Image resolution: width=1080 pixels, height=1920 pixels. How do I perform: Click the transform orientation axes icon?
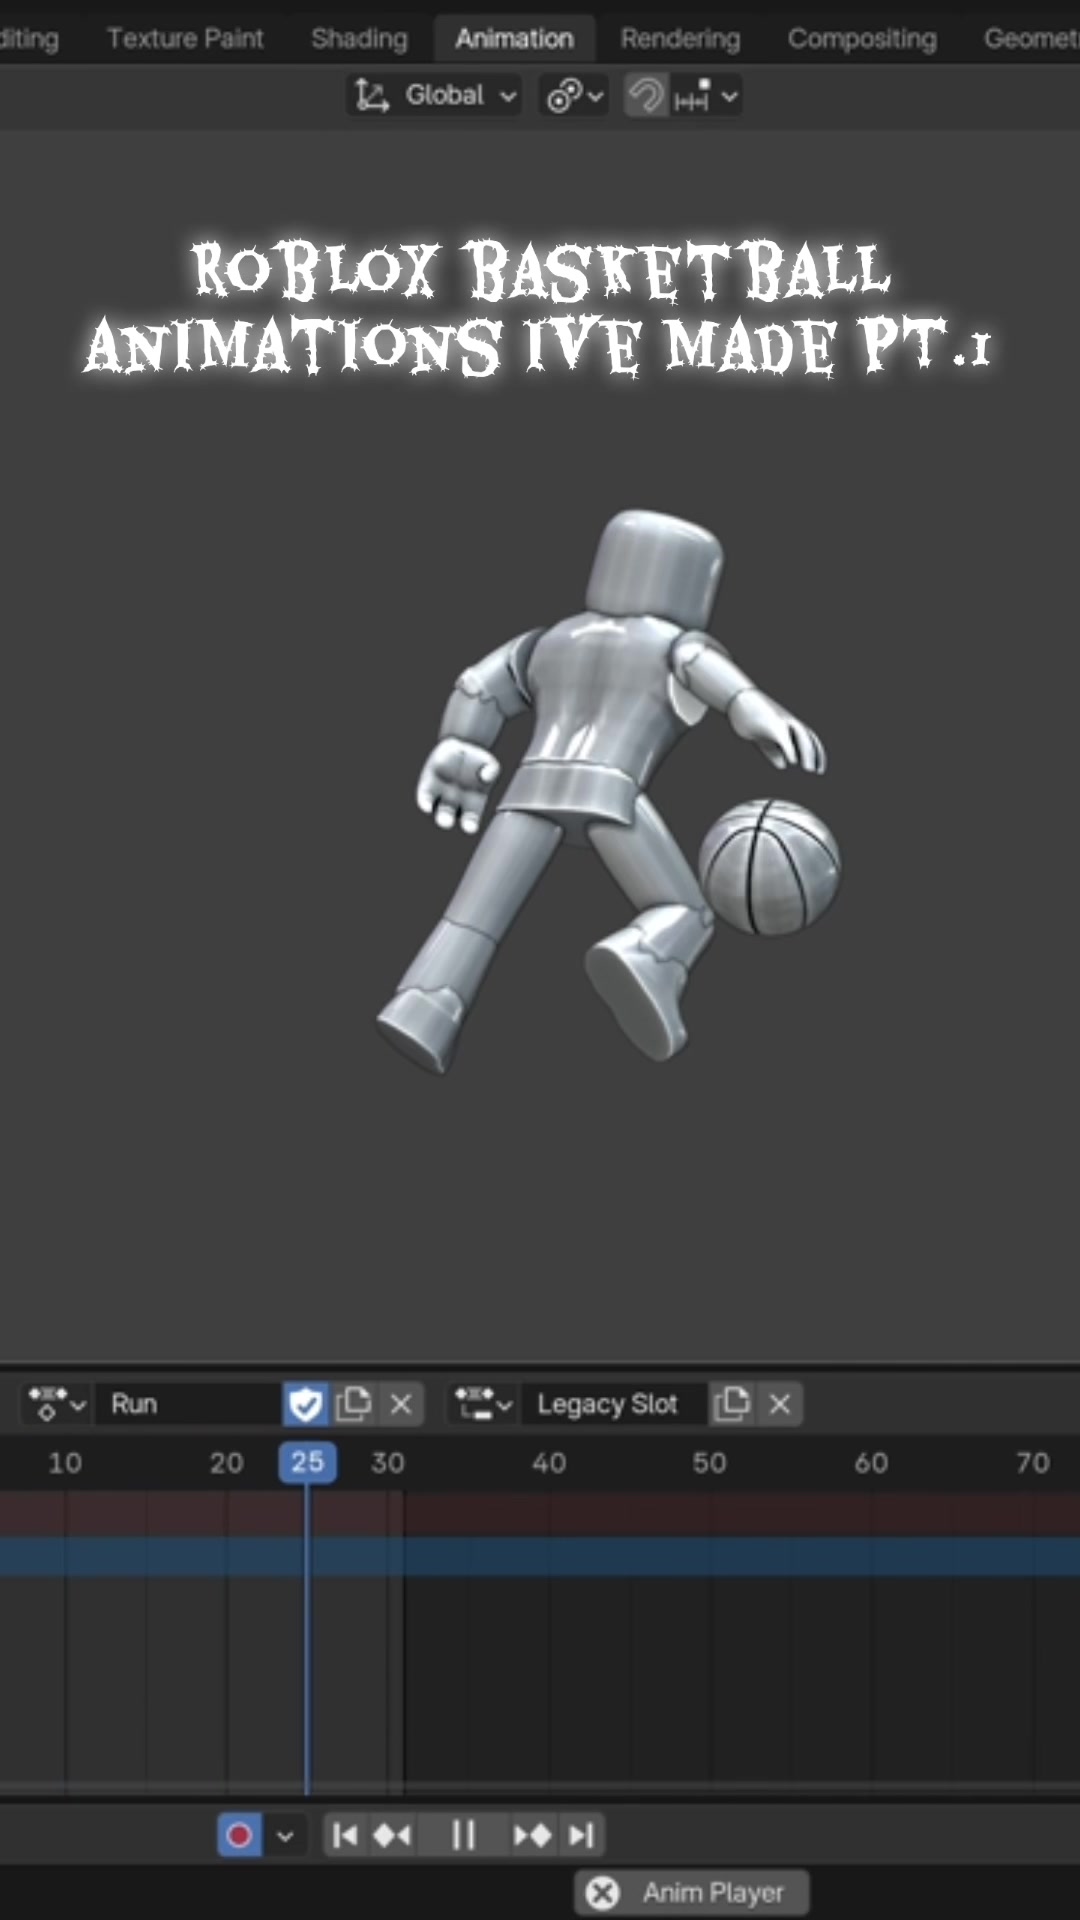tap(371, 96)
